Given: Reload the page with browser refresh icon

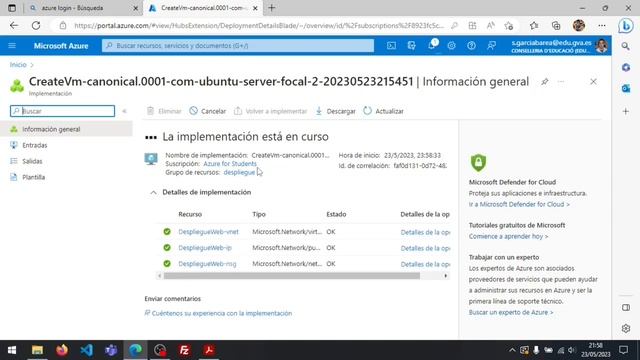Looking at the screenshot, I should (x=36, y=25).
